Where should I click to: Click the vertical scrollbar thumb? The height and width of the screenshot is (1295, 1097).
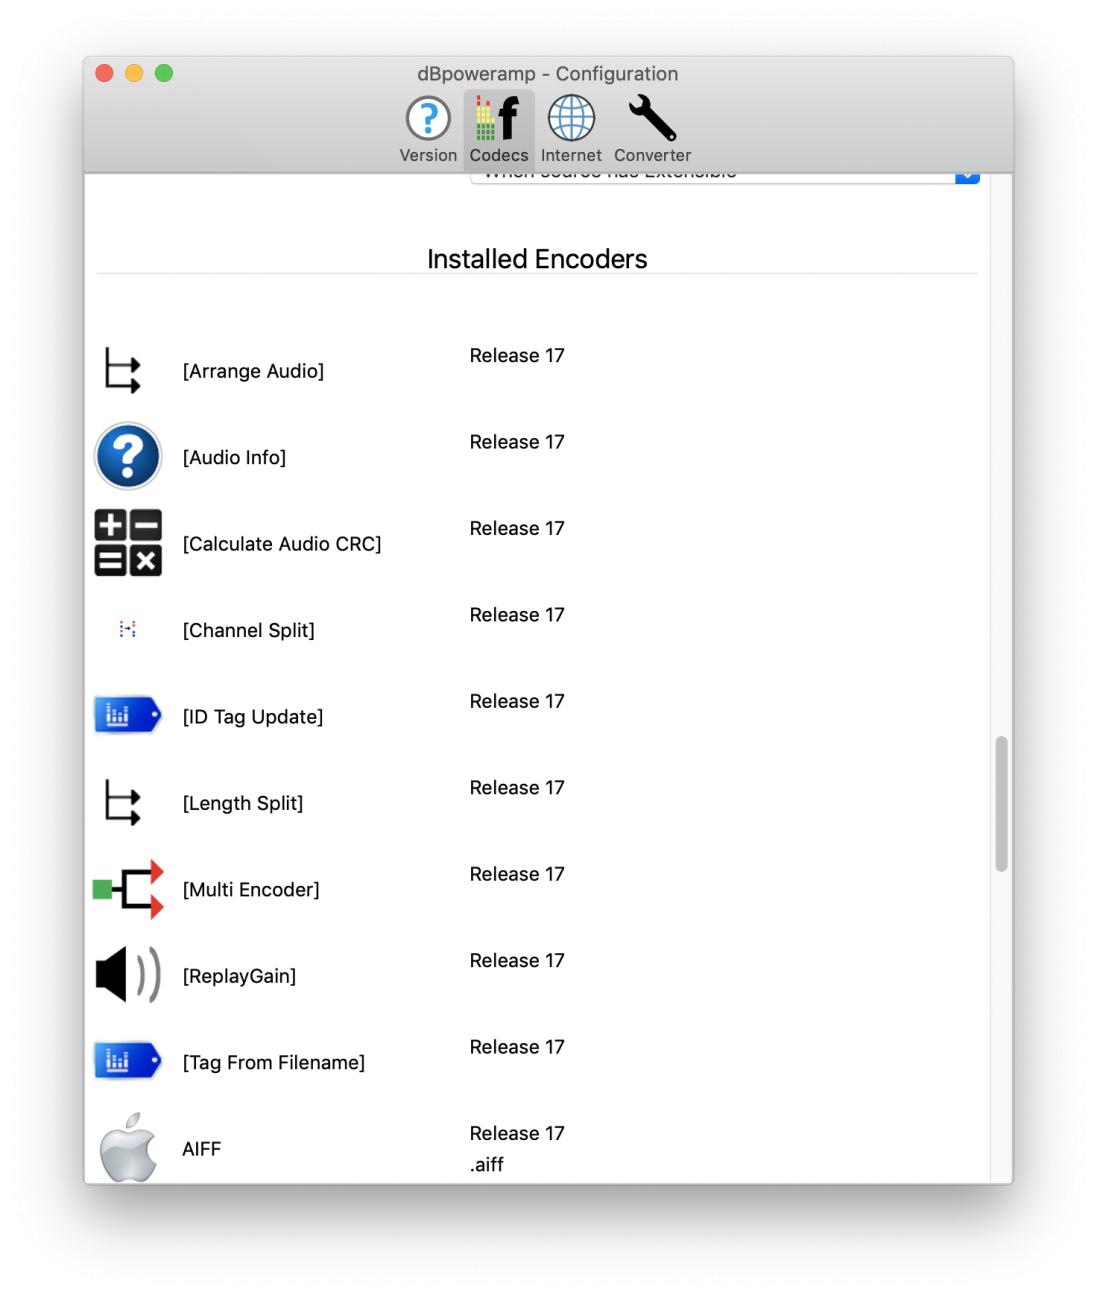(x=1001, y=804)
